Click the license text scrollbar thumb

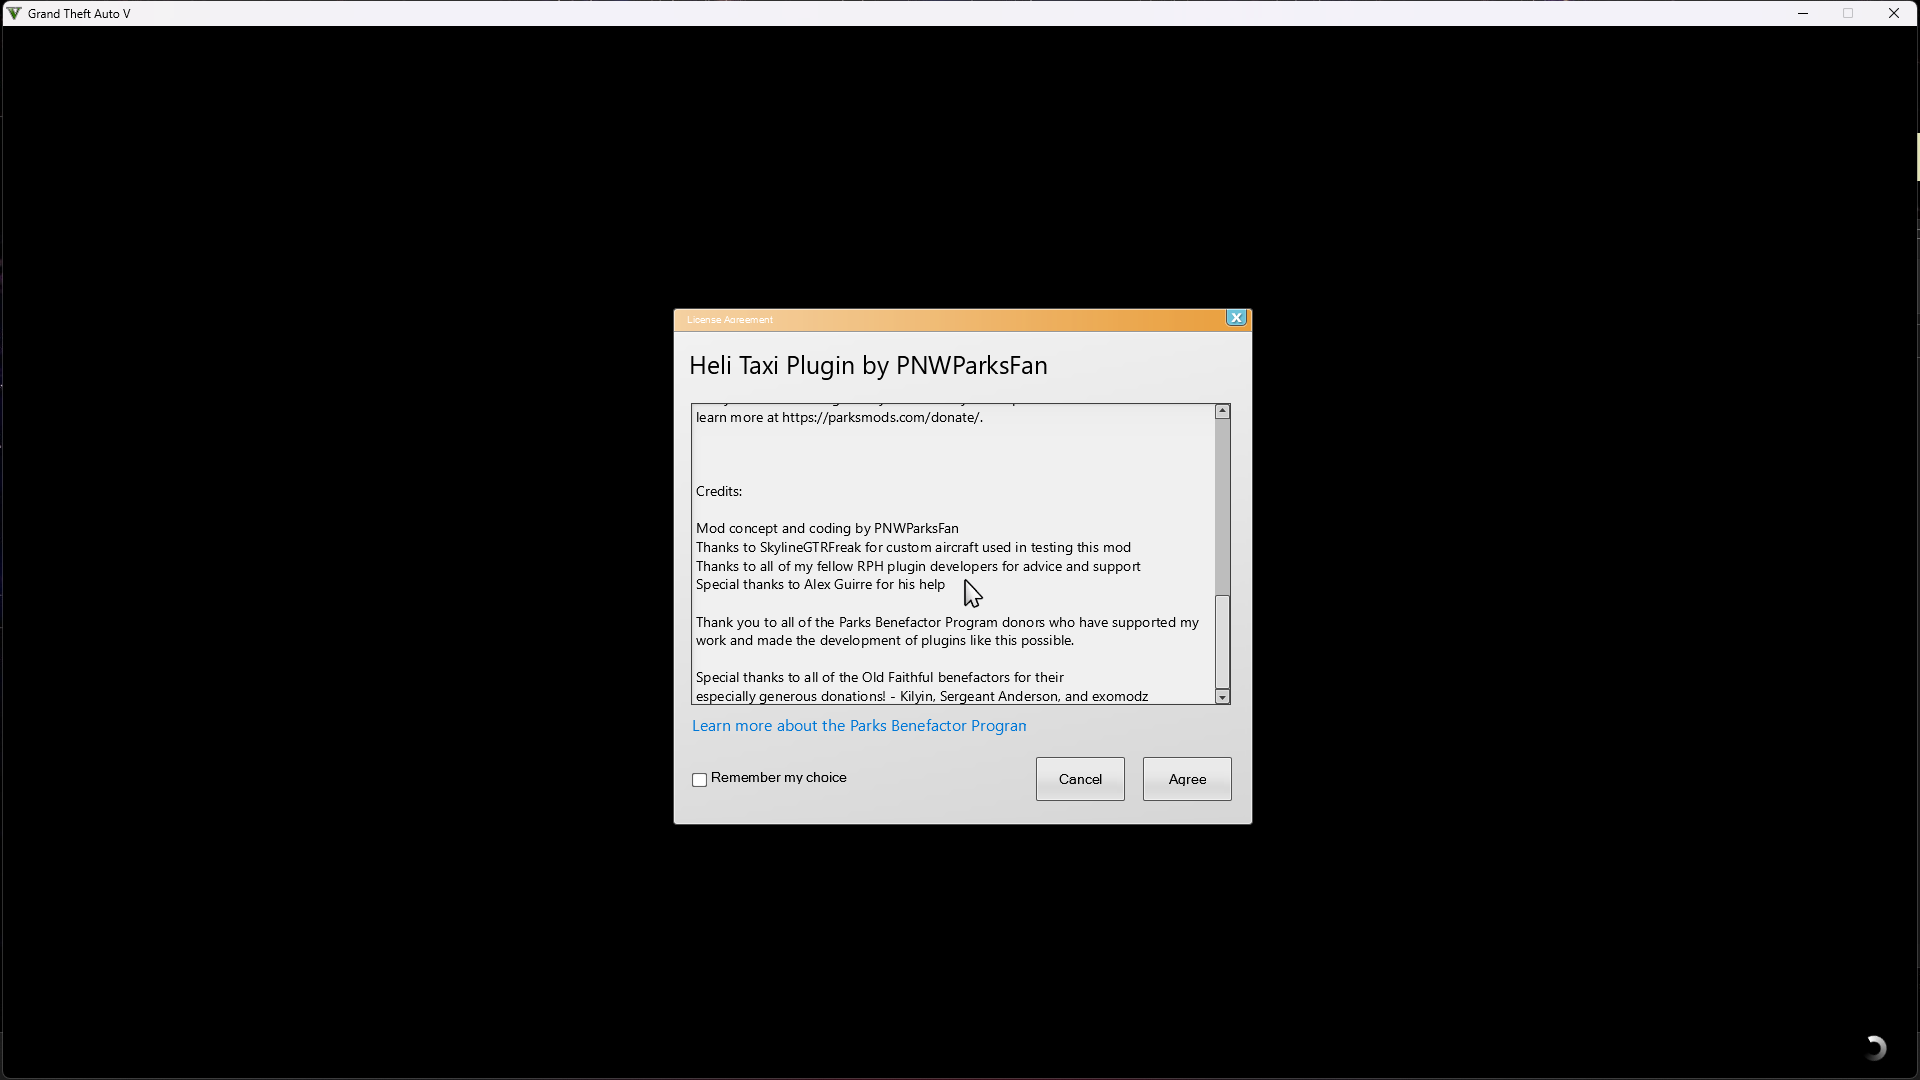coord(1222,640)
